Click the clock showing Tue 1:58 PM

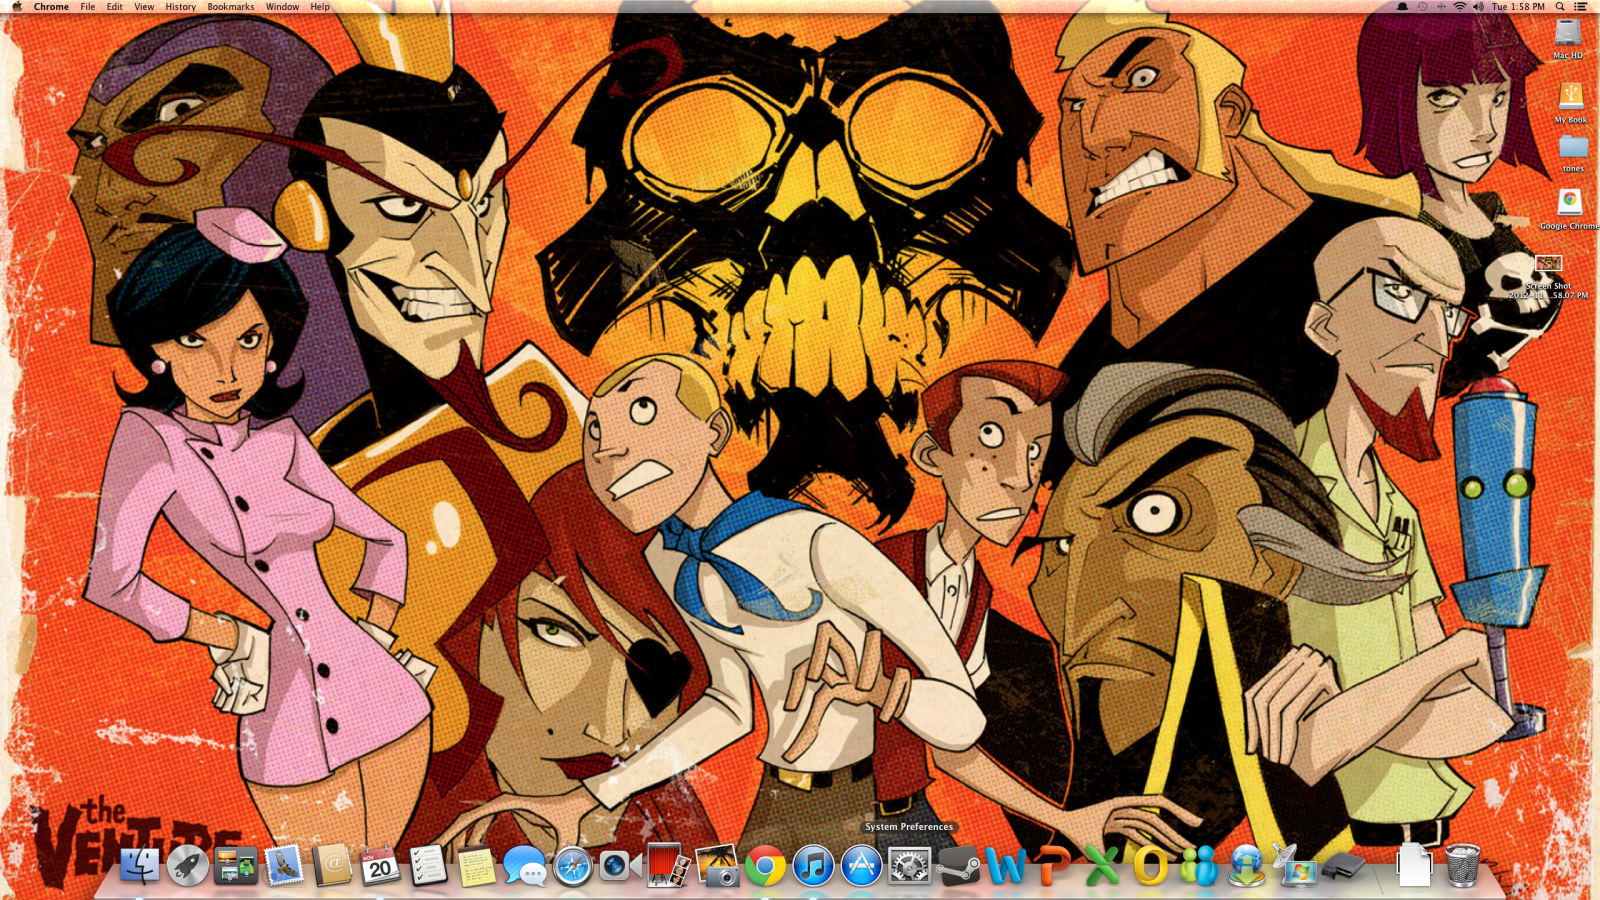click(x=1518, y=6)
